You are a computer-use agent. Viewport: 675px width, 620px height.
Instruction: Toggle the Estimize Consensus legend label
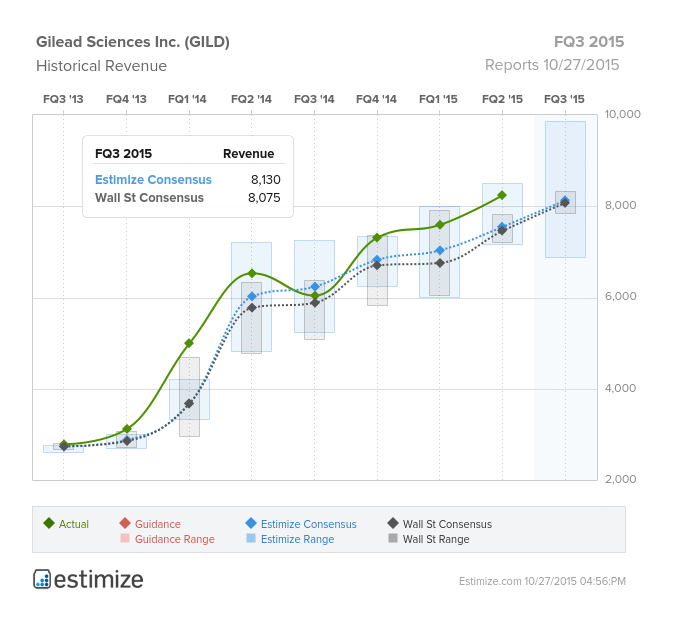tap(309, 524)
